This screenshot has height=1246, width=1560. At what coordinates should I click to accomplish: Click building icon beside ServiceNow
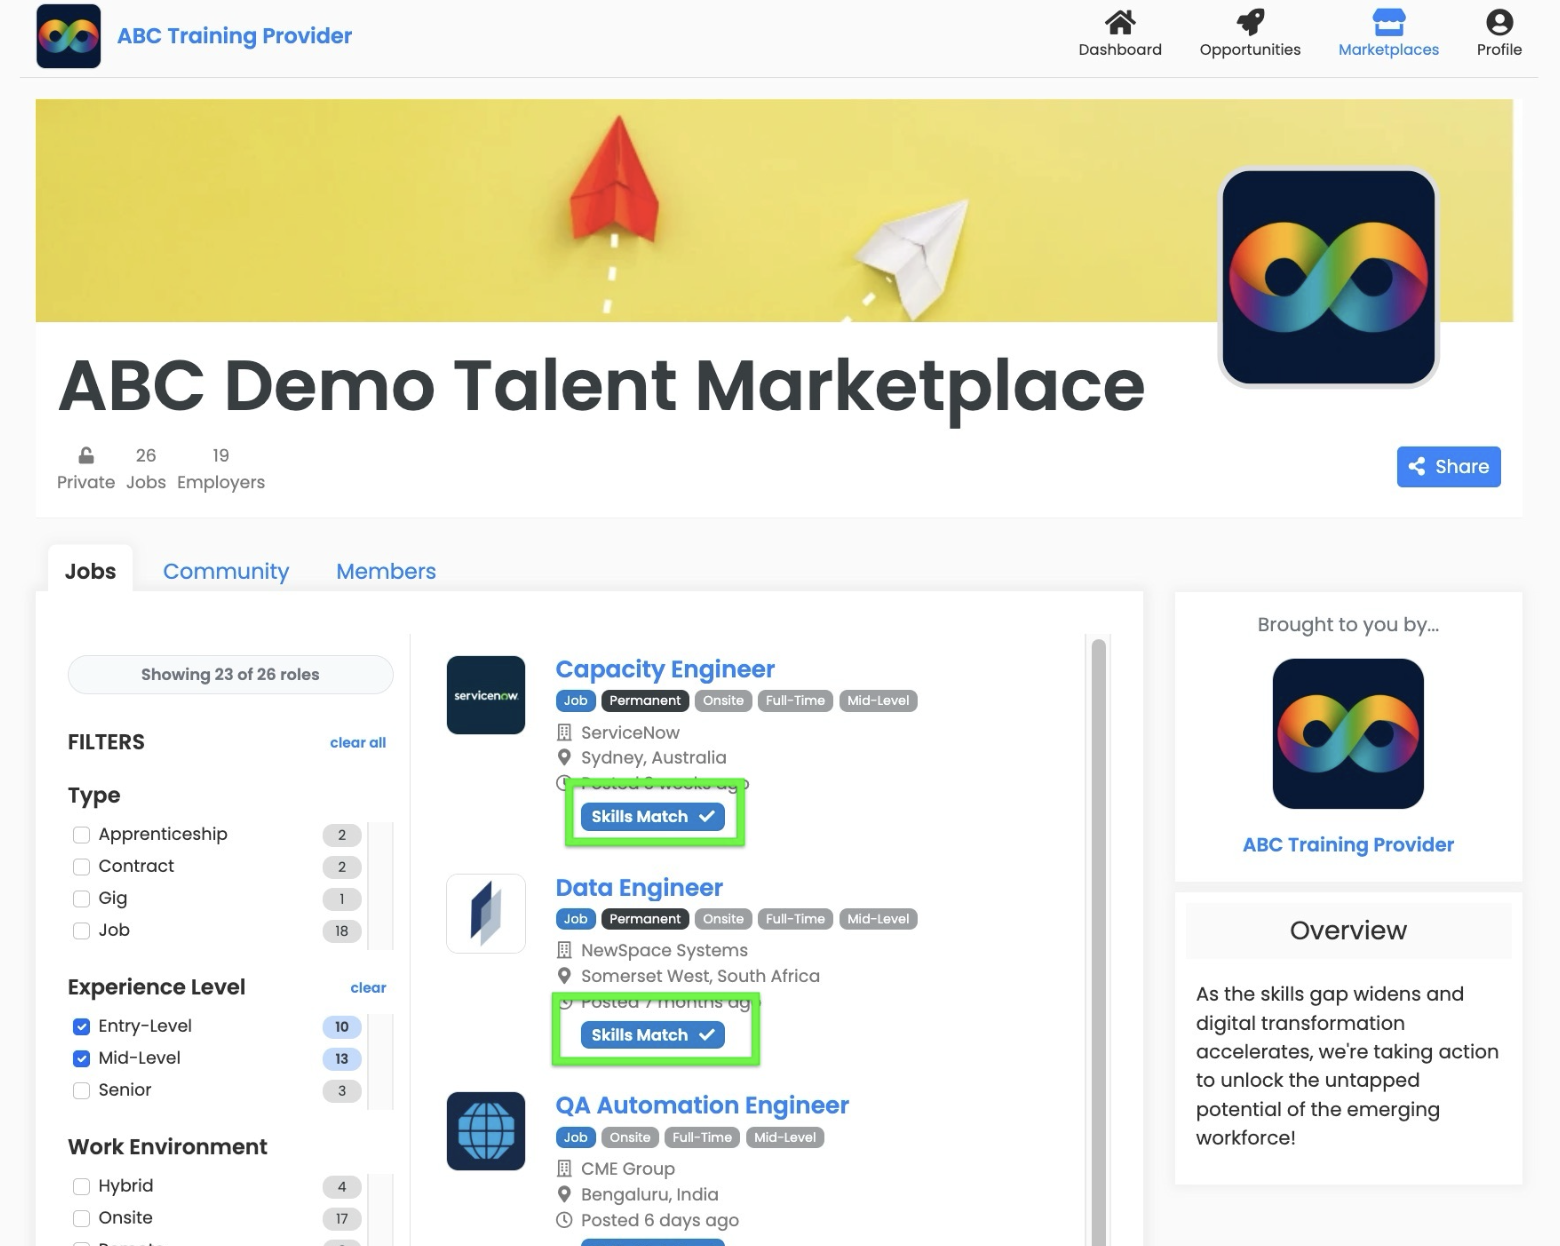click(x=564, y=732)
